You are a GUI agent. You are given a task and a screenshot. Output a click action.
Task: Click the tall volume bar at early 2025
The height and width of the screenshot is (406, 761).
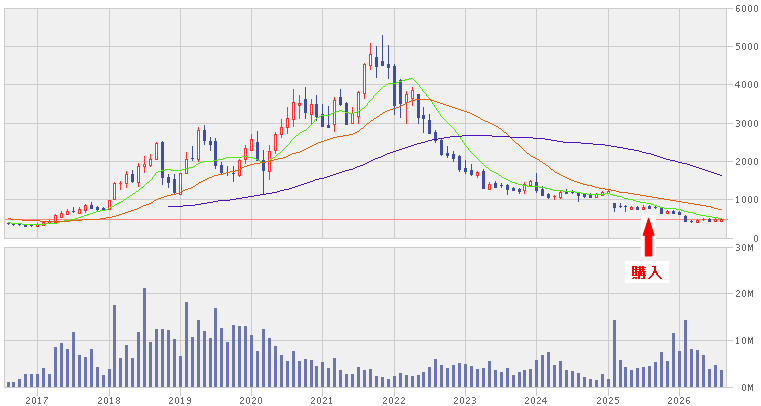[614, 354]
